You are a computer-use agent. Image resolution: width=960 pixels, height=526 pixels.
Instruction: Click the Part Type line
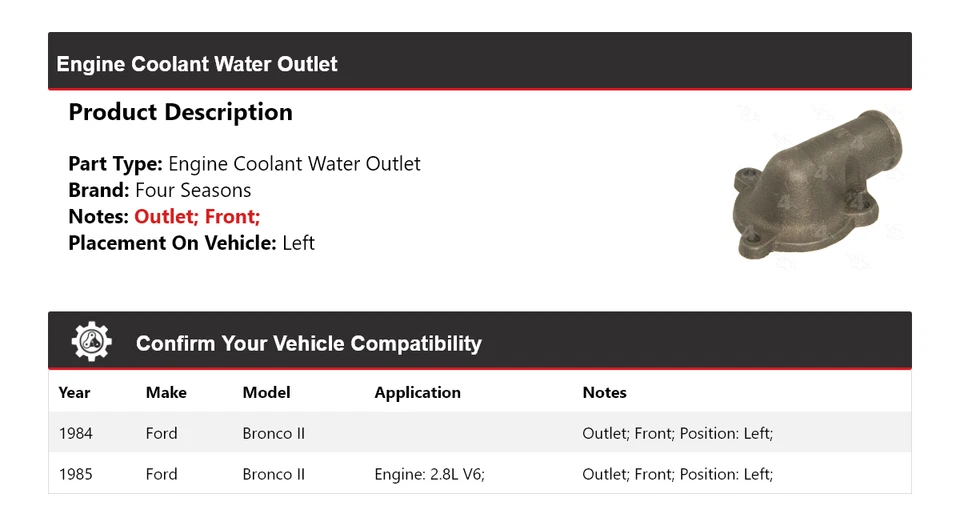click(x=244, y=164)
